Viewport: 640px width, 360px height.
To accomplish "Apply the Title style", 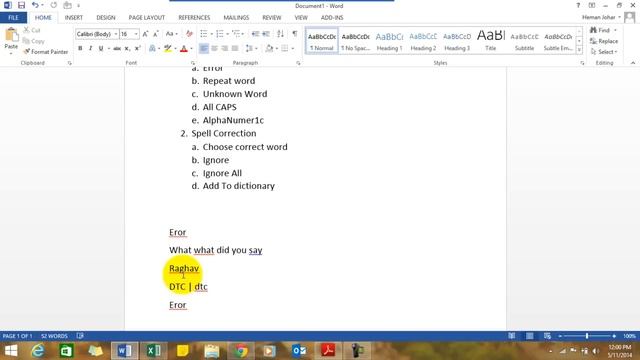I will click(491, 41).
